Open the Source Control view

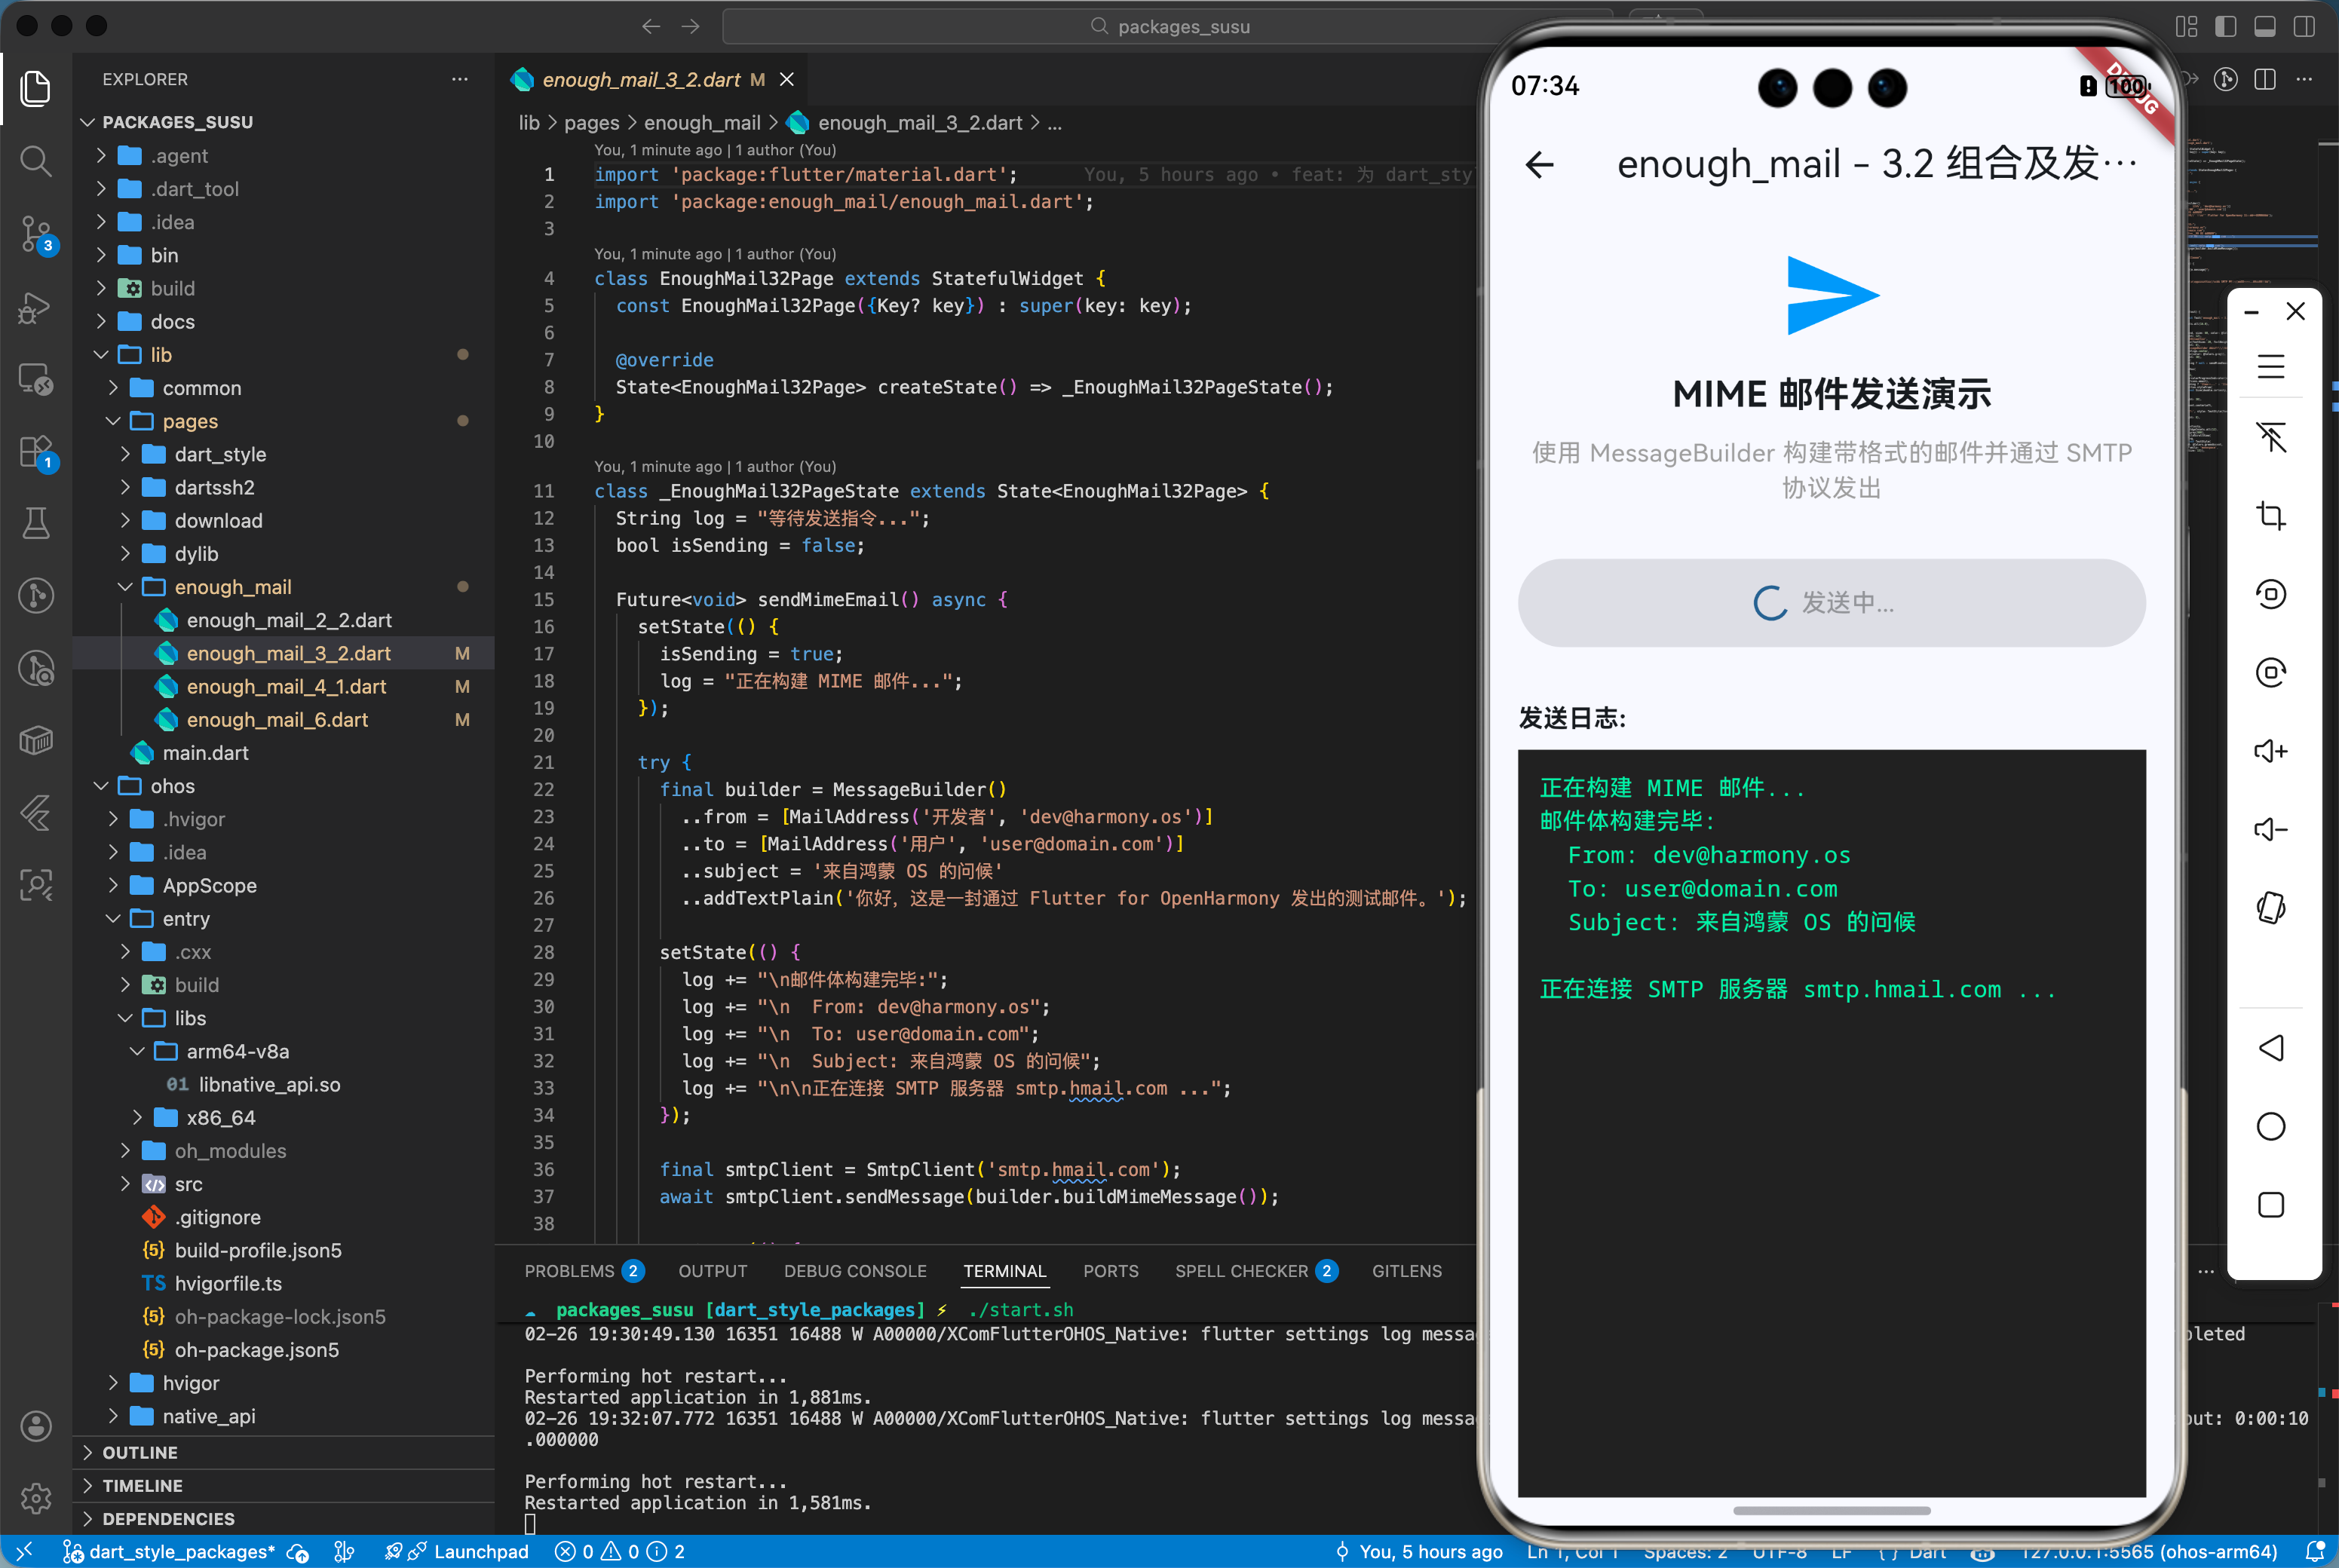[36, 234]
